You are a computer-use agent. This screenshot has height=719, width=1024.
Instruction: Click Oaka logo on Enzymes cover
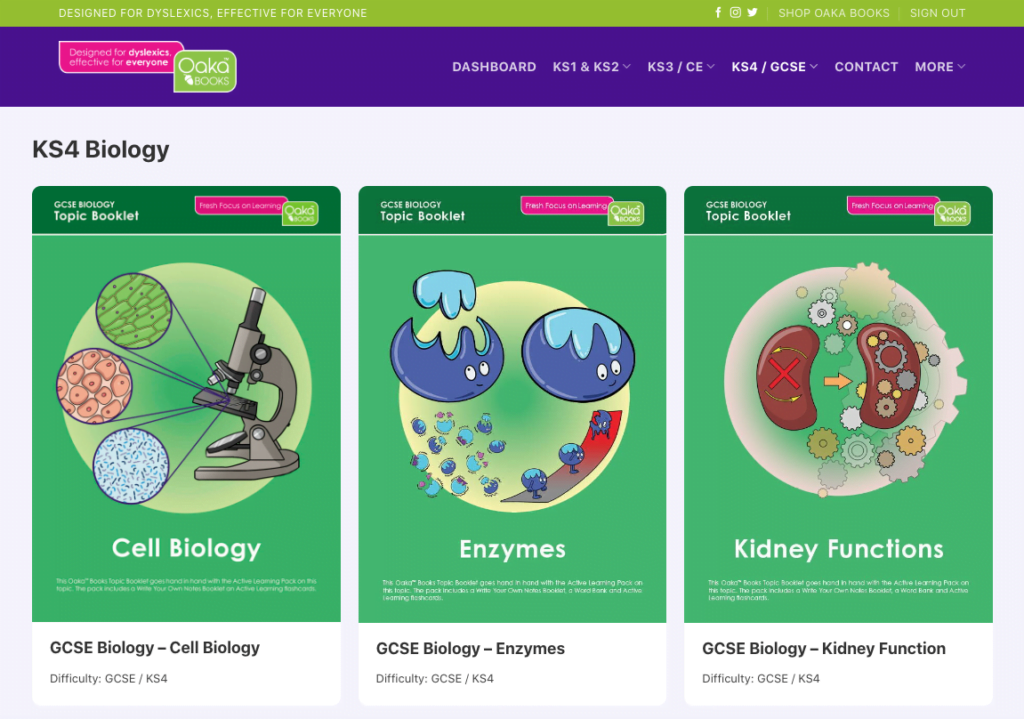click(626, 212)
